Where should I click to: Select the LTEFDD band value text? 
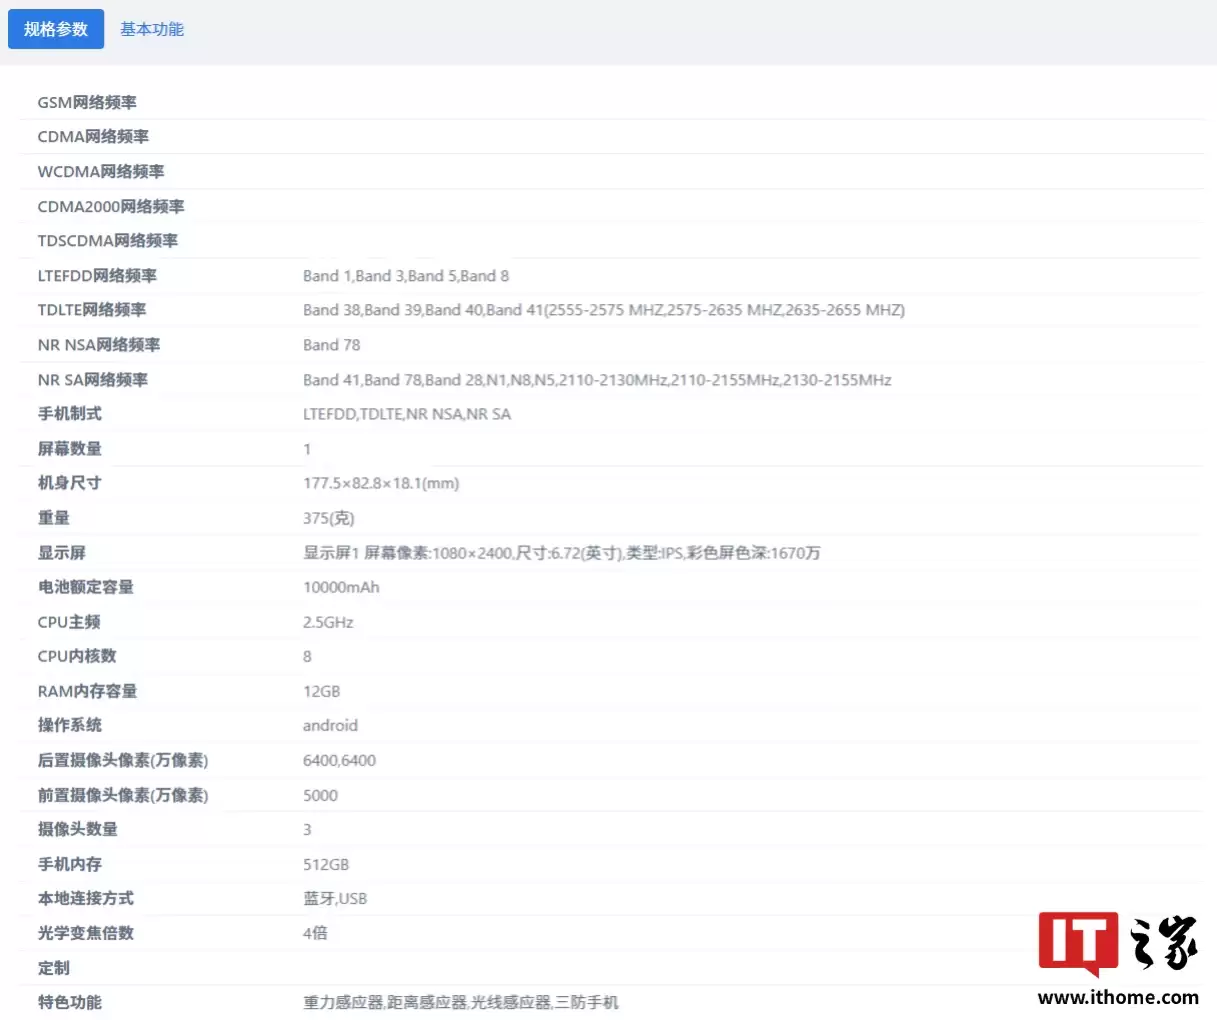pos(407,275)
